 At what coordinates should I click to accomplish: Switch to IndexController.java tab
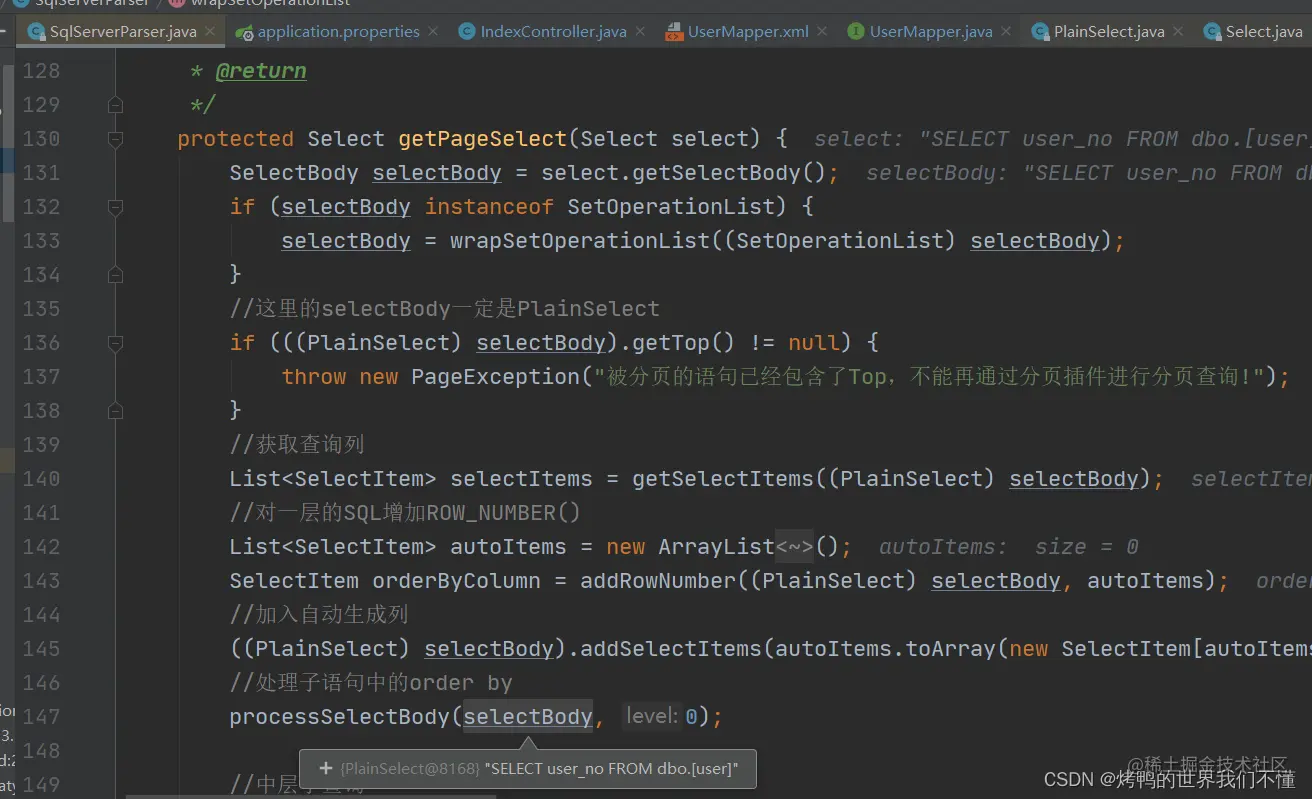(x=553, y=32)
